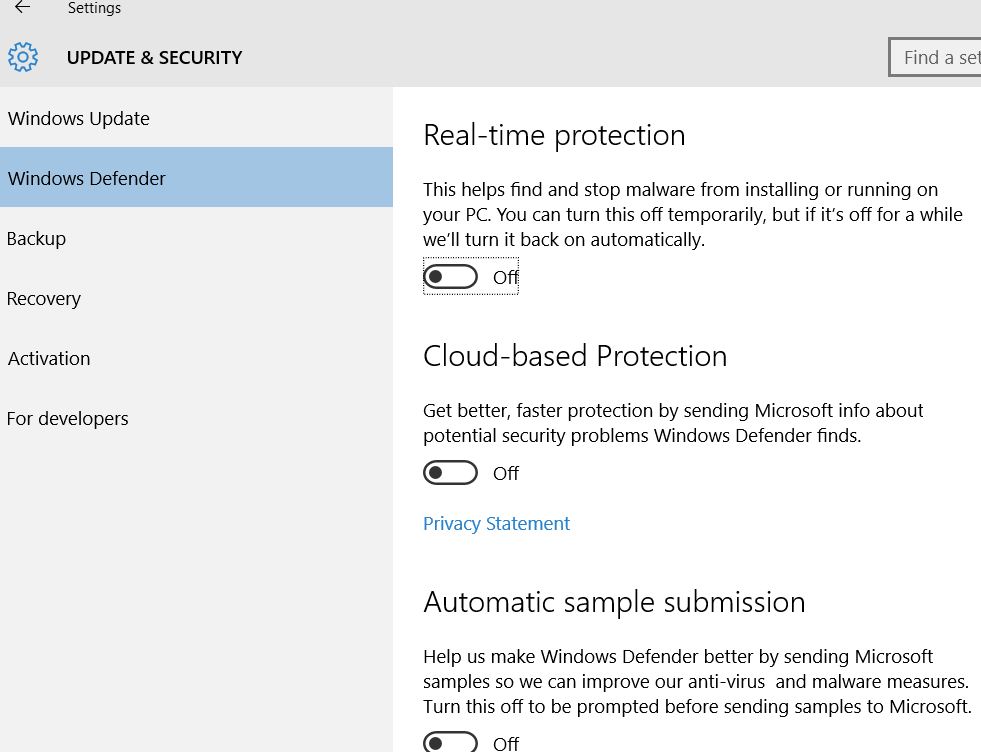Switch to the Activation page
The width and height of the screenshot is (981, 752).
click(x=196, y=358)
